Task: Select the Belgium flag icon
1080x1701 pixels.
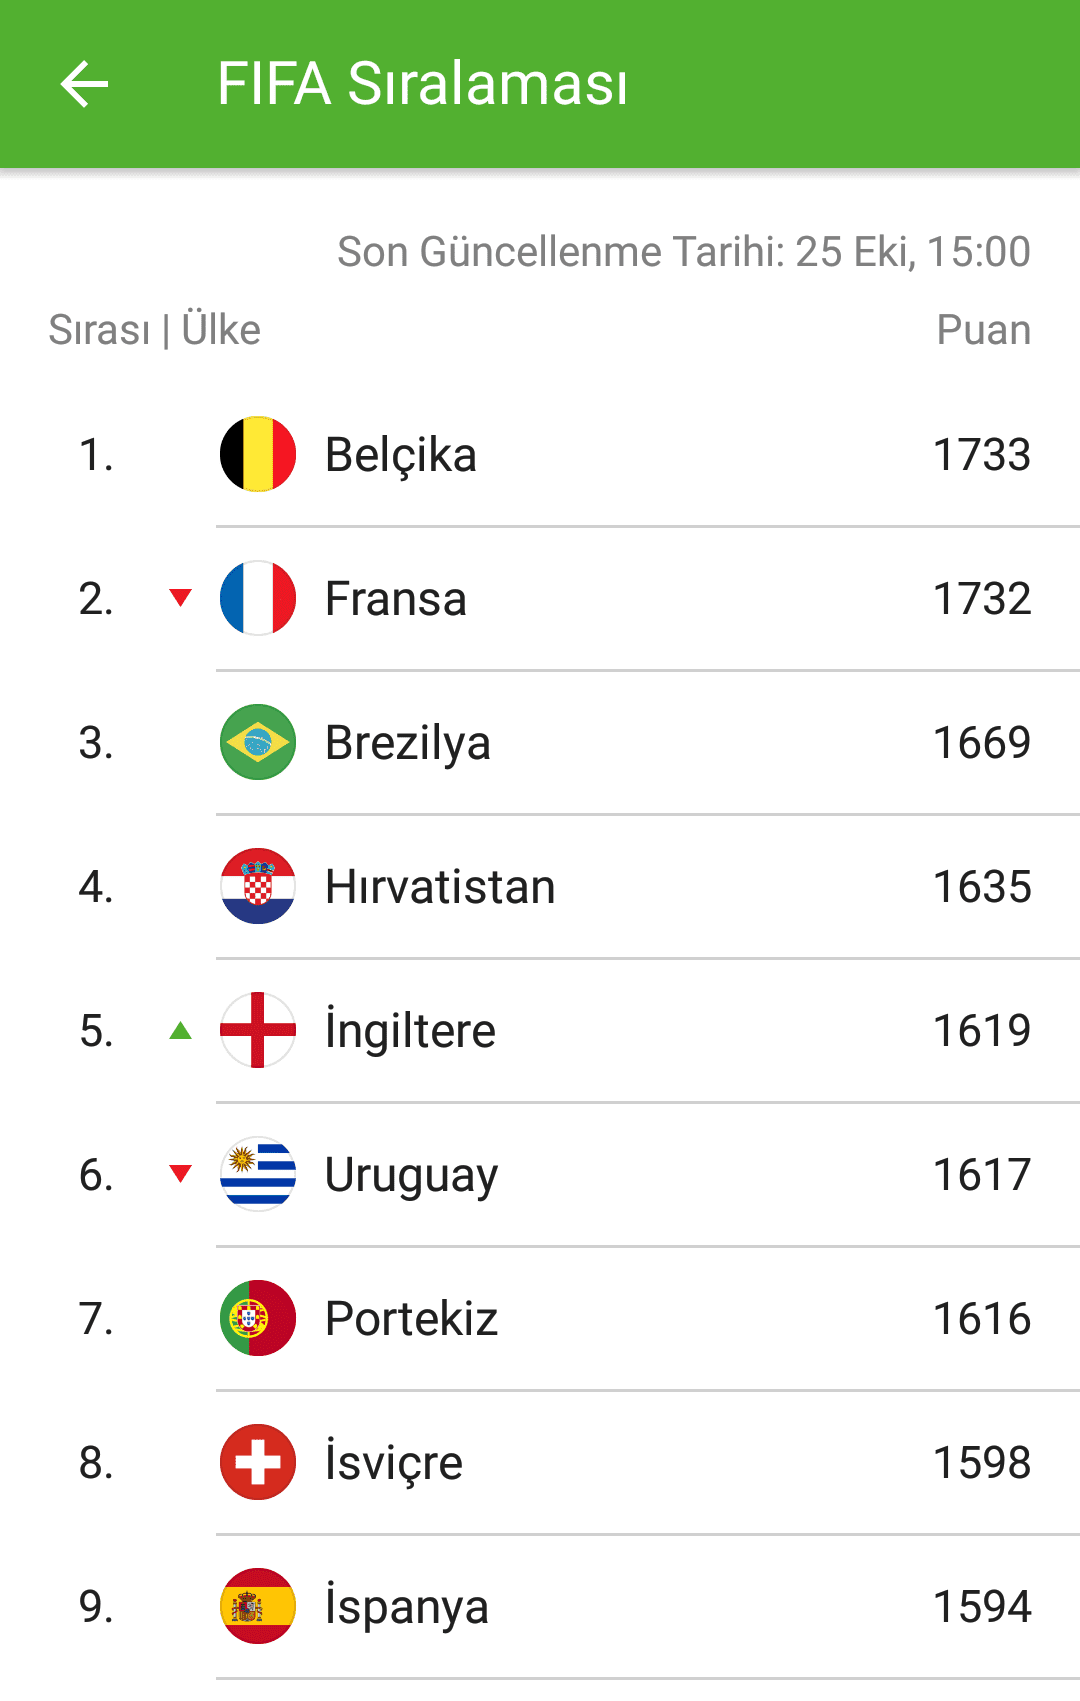Action: pos(258,454)
